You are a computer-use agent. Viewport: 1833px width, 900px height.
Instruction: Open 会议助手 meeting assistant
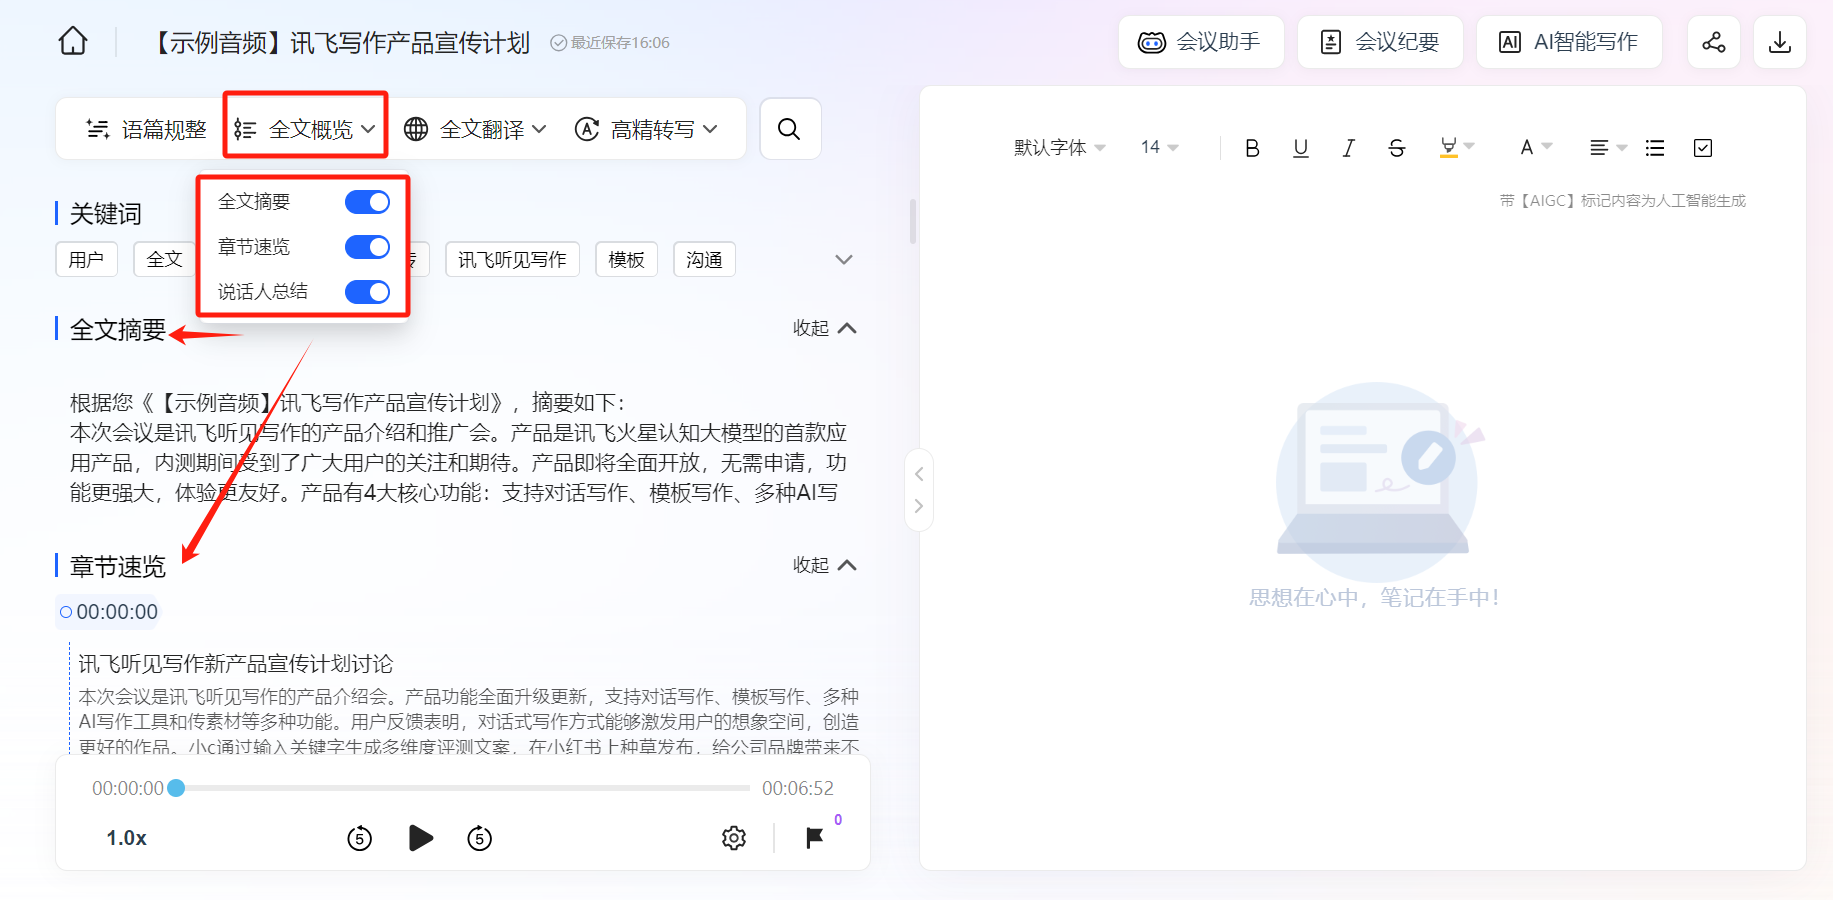(1201, 42)
